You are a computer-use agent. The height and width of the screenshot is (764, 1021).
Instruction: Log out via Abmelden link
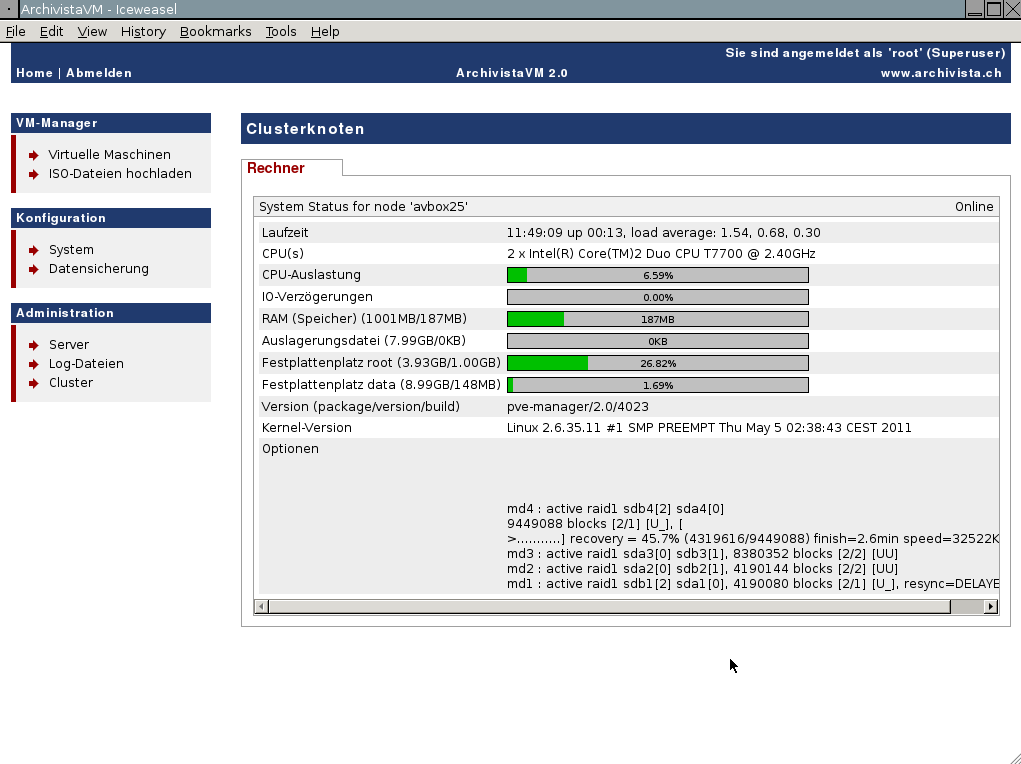point(99,73)
